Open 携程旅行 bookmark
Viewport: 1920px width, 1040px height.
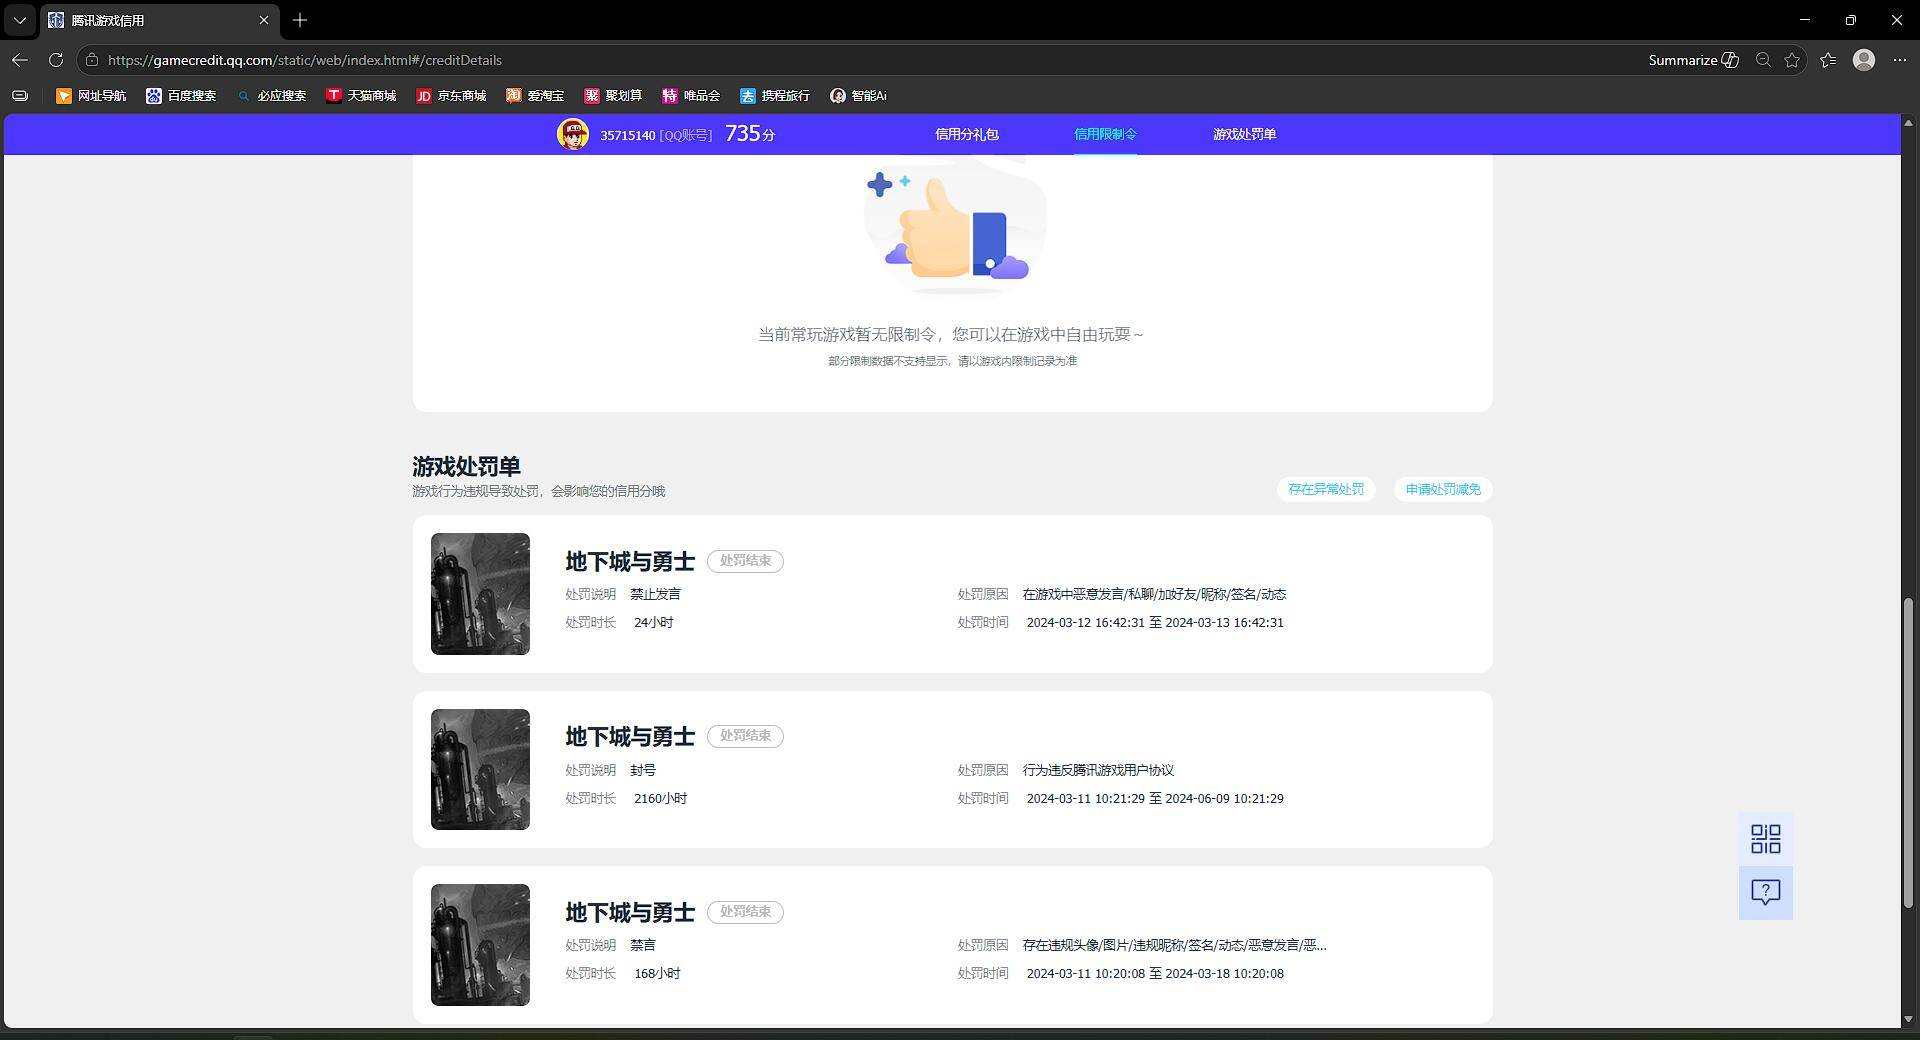click(x=775, y=96)
